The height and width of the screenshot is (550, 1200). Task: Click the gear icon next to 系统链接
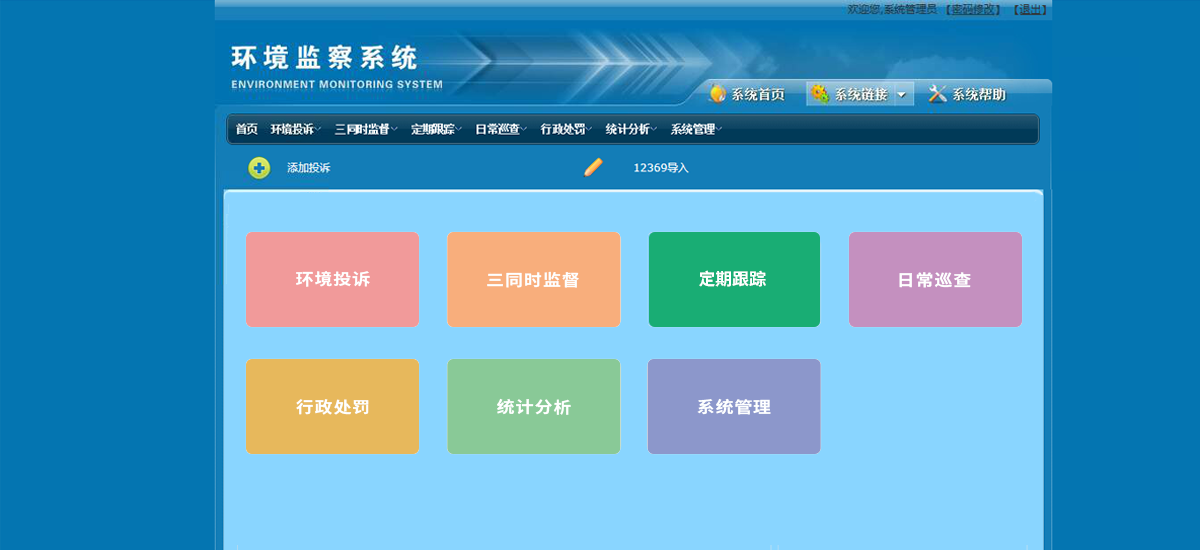(x=820, y=94)
